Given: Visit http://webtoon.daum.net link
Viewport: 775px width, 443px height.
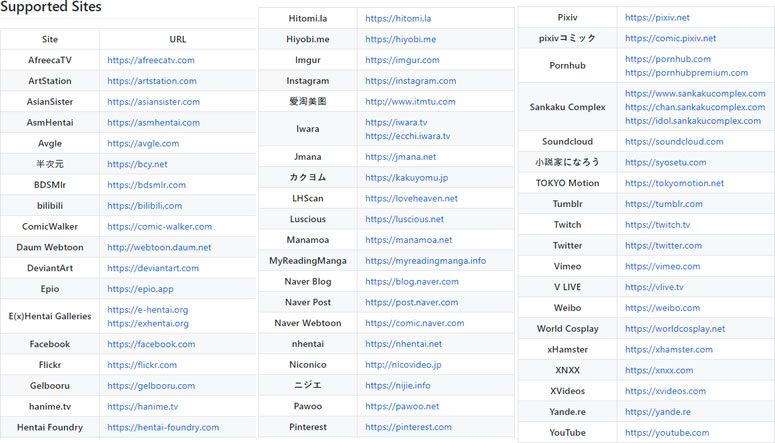Looking at the screenshot, I should pos(159,247).
